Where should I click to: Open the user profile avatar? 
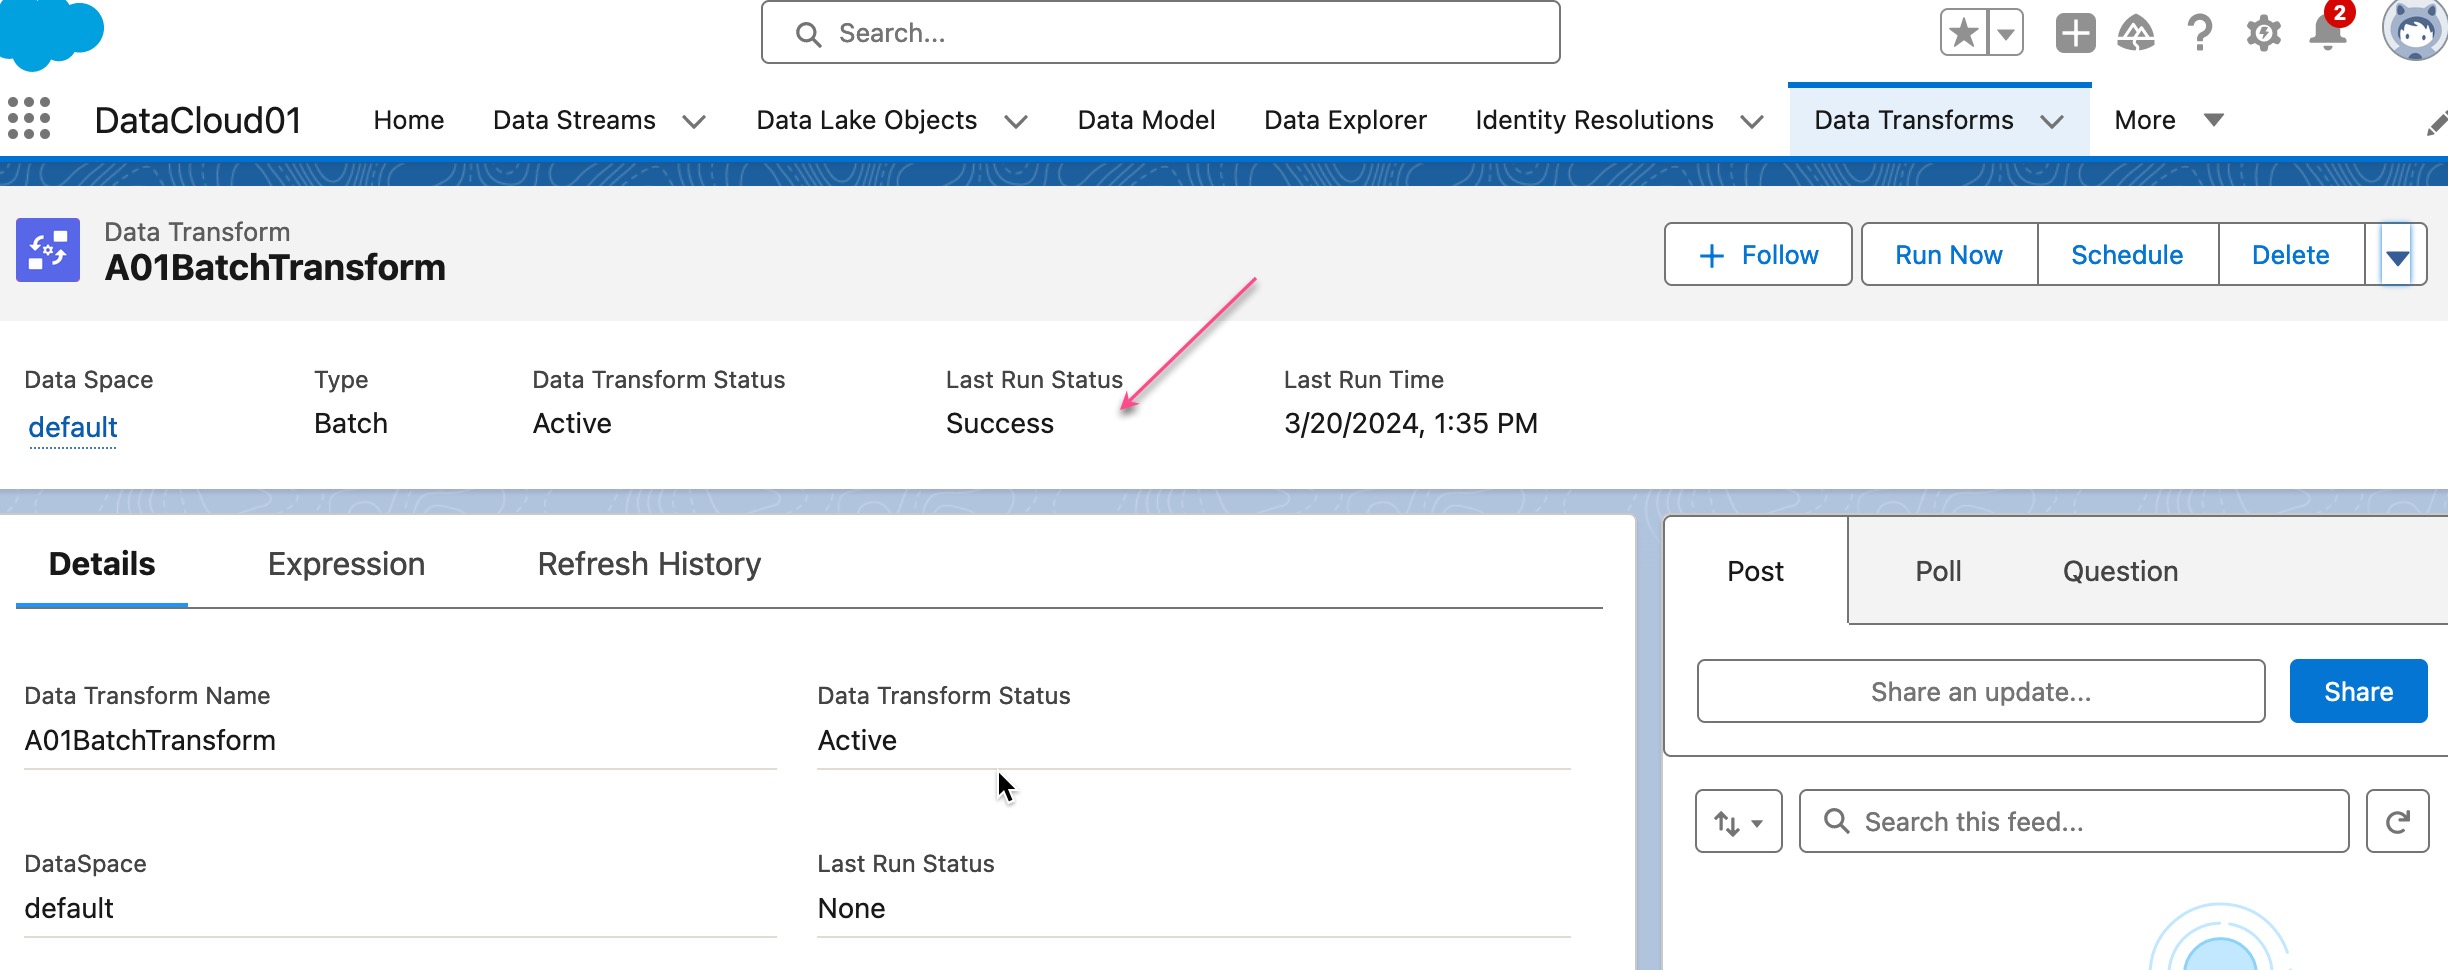pos(2415,30)
